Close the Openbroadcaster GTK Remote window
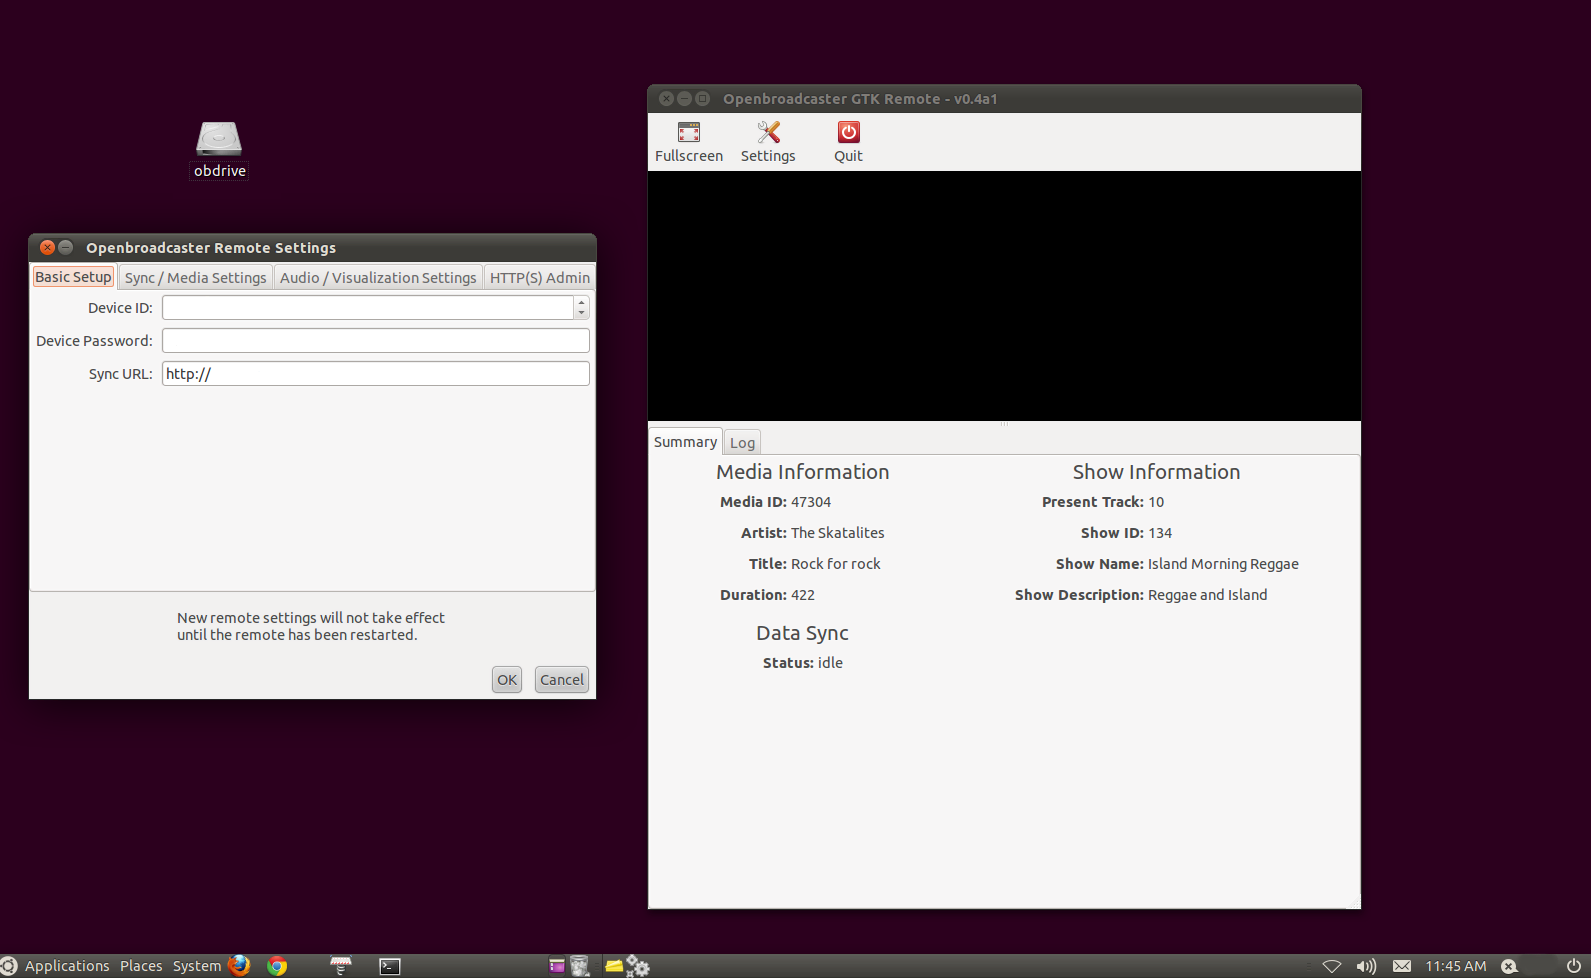 667,98
